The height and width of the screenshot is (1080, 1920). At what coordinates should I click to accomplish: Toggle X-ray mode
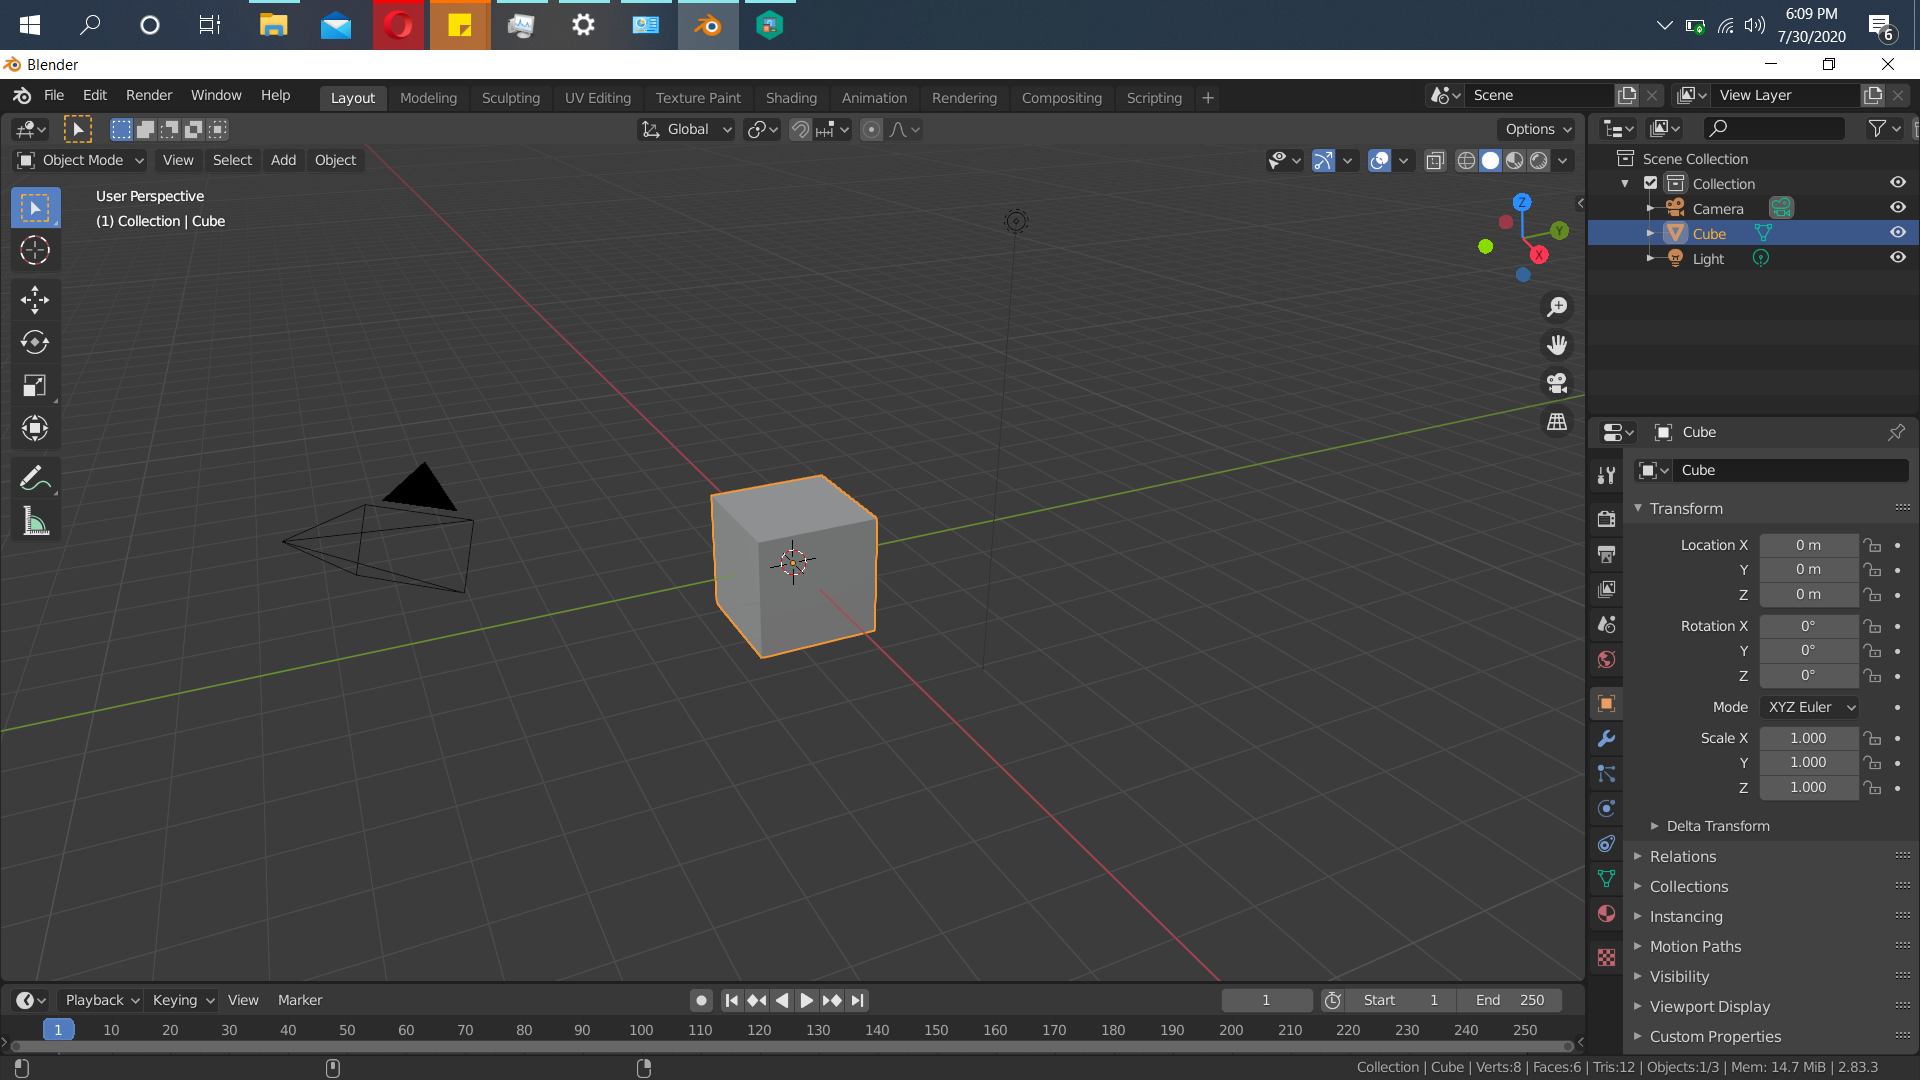pyautogui.click(x=1435, y=160)
